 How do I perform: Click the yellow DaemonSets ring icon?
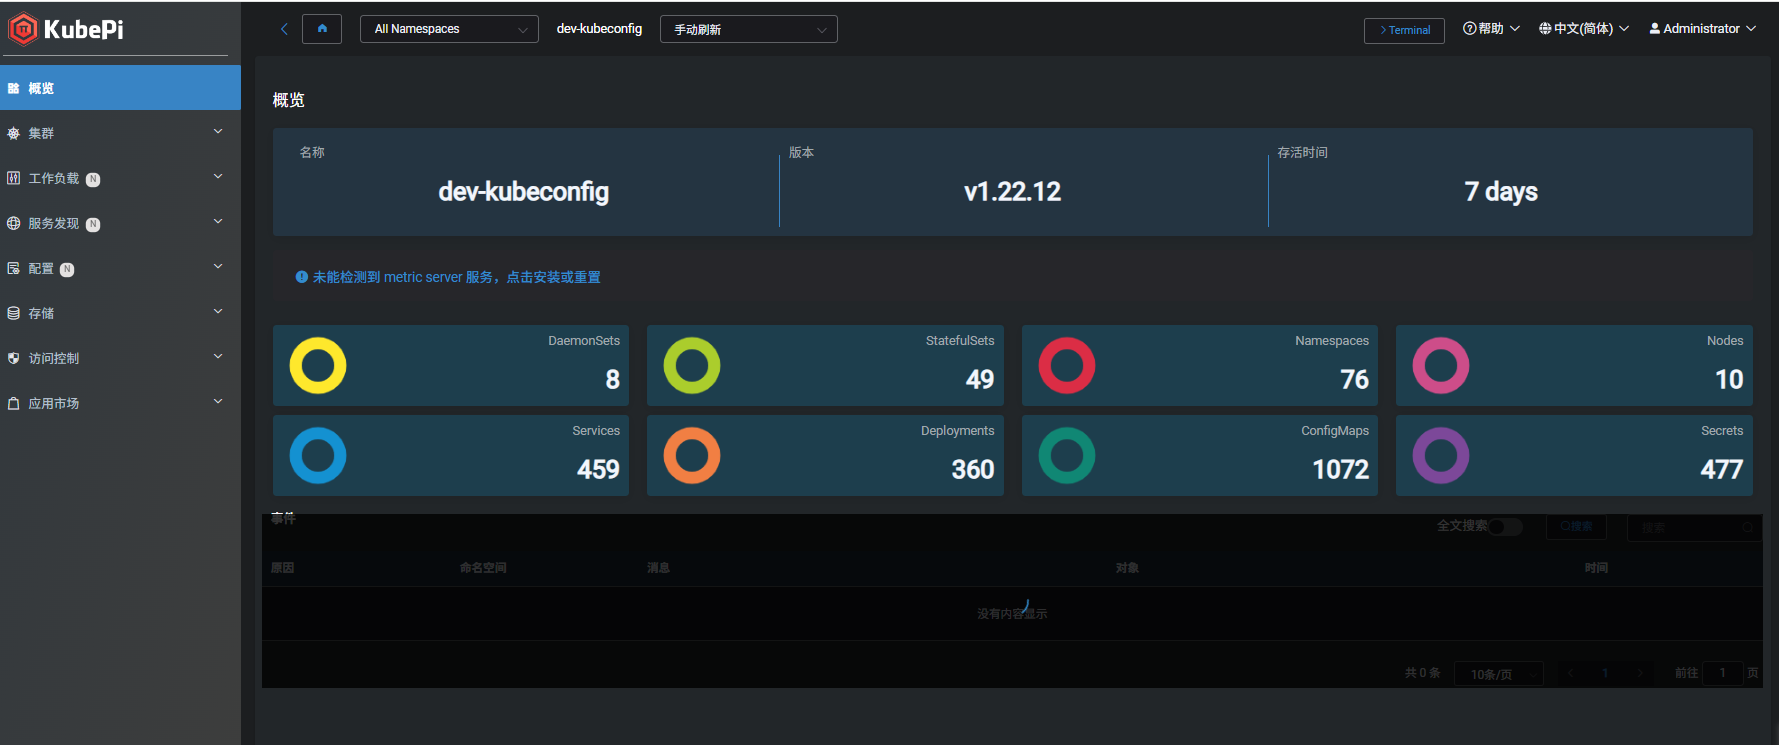[318, 366]
